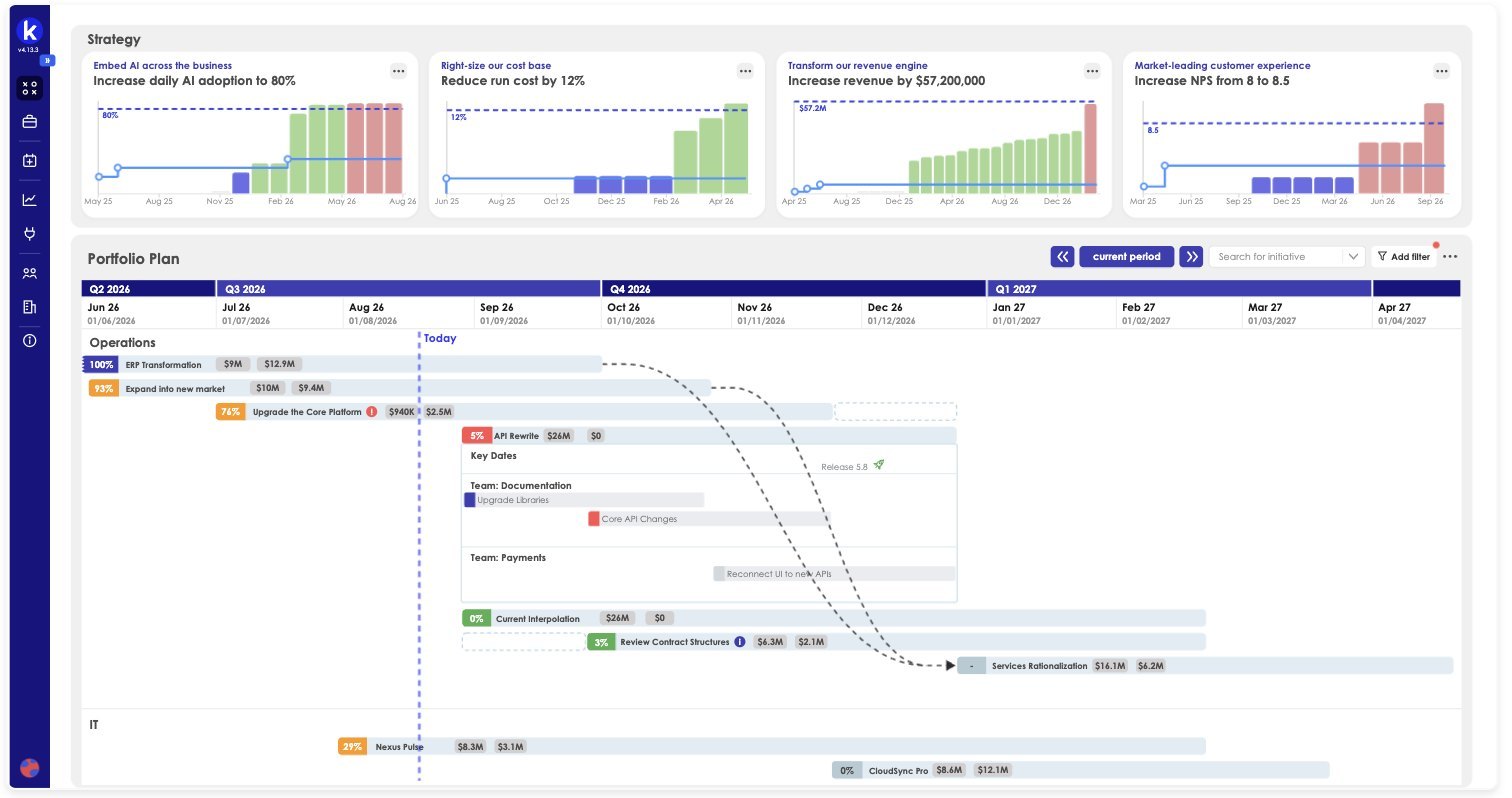Go to previous period with left double-arrow

[x=1062, y=257]
